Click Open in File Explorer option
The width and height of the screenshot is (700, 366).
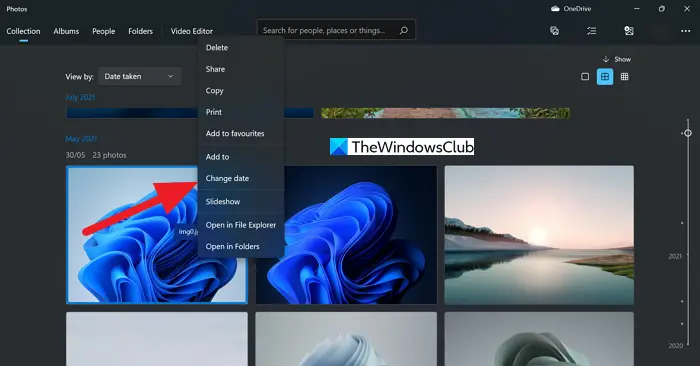click(241, 225)
